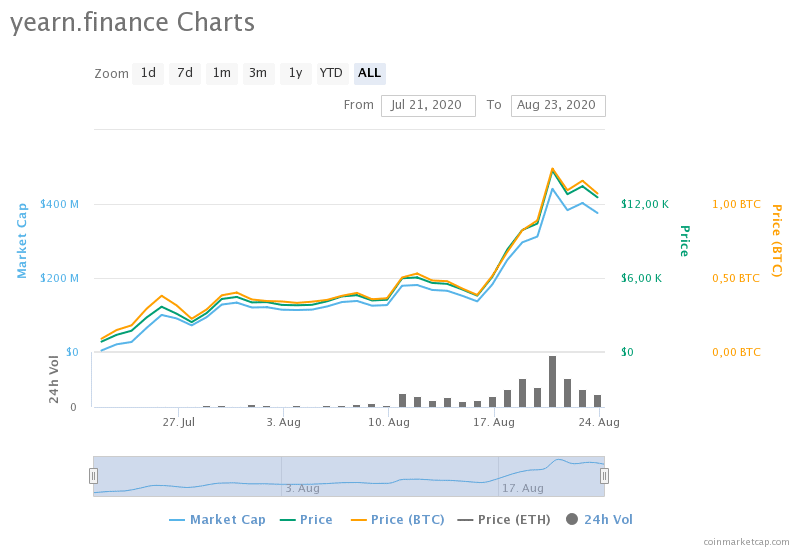The image size is (800, 550).
Task: Select the 1m zoom option
Action: (x=221, y=73)
